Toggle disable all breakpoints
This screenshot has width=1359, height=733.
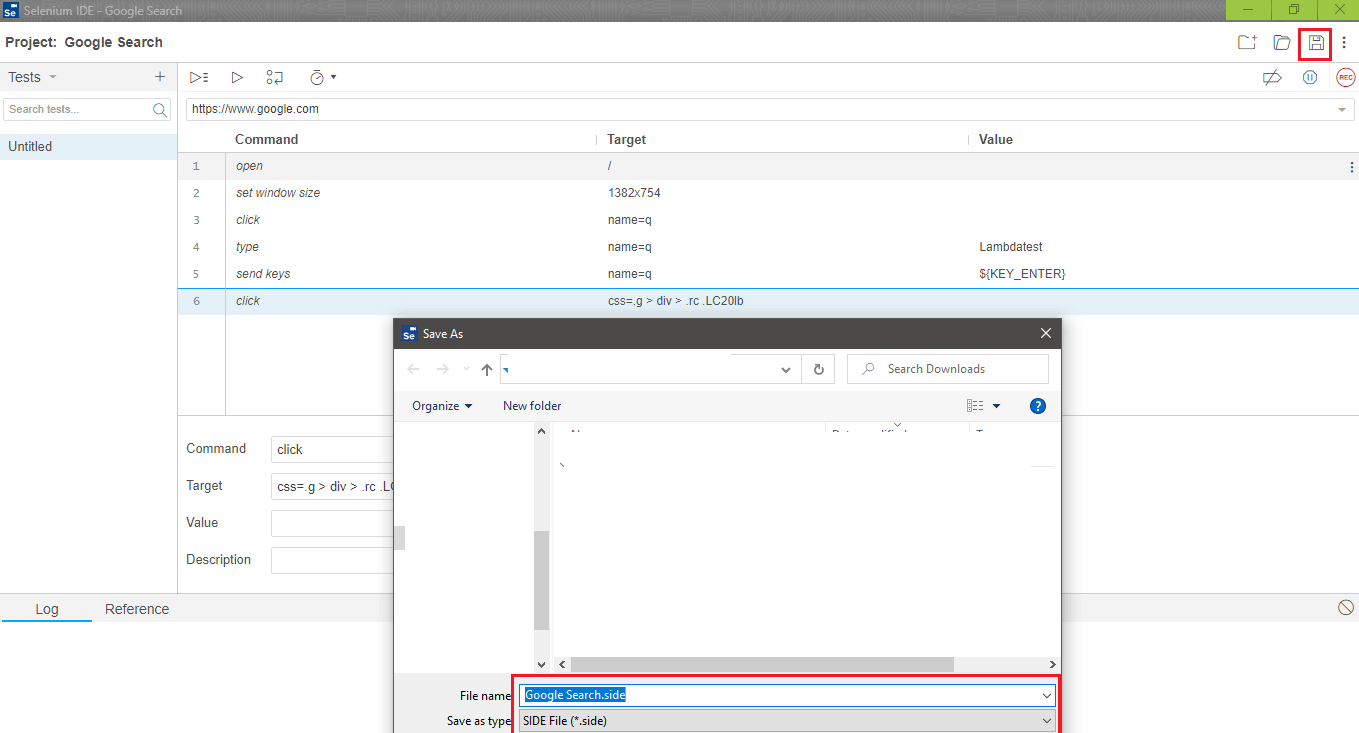pos(1272,77)
